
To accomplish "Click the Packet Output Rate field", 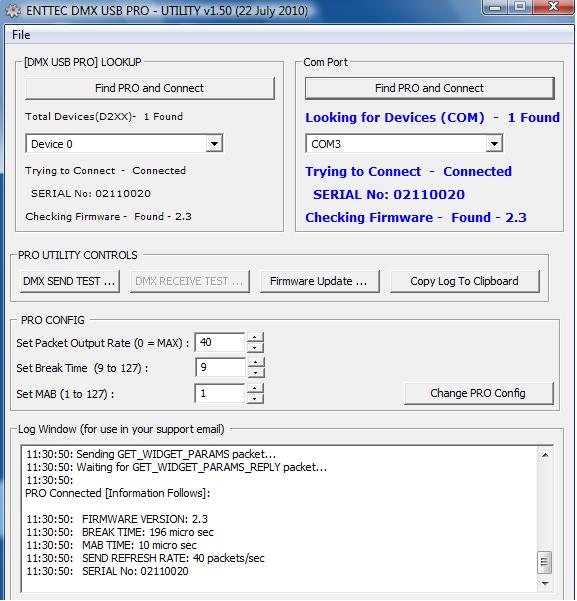I will pos(219,342).
